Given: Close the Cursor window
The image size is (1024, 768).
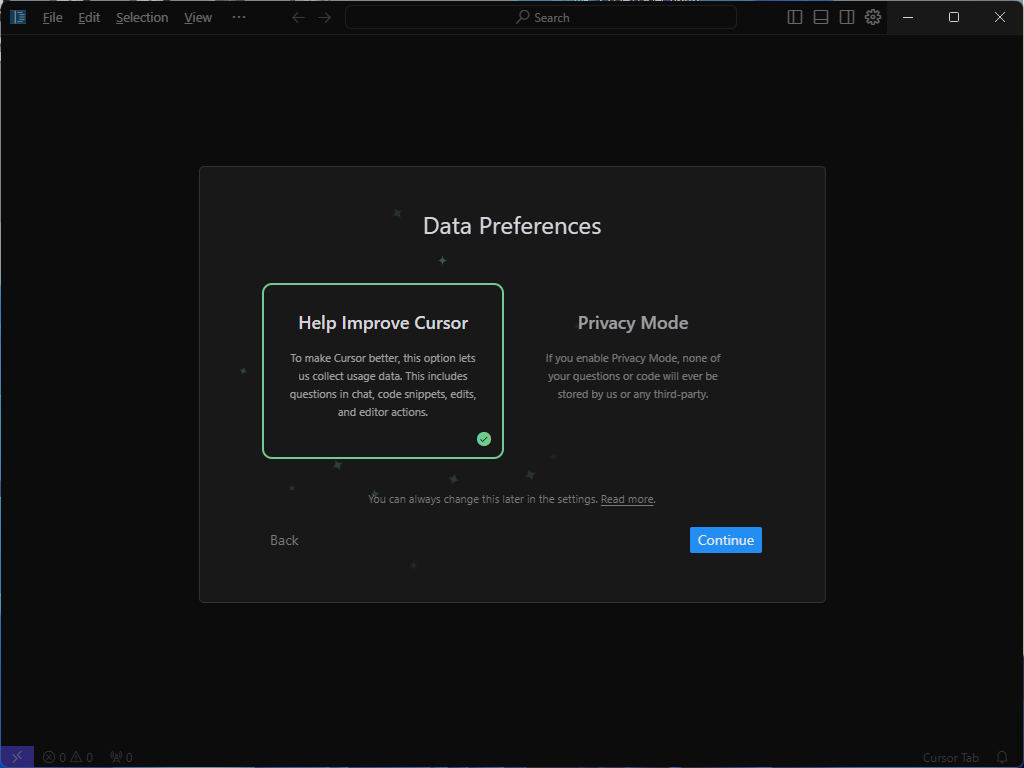Looking at the screenshot, I should tap(1000, 18).
